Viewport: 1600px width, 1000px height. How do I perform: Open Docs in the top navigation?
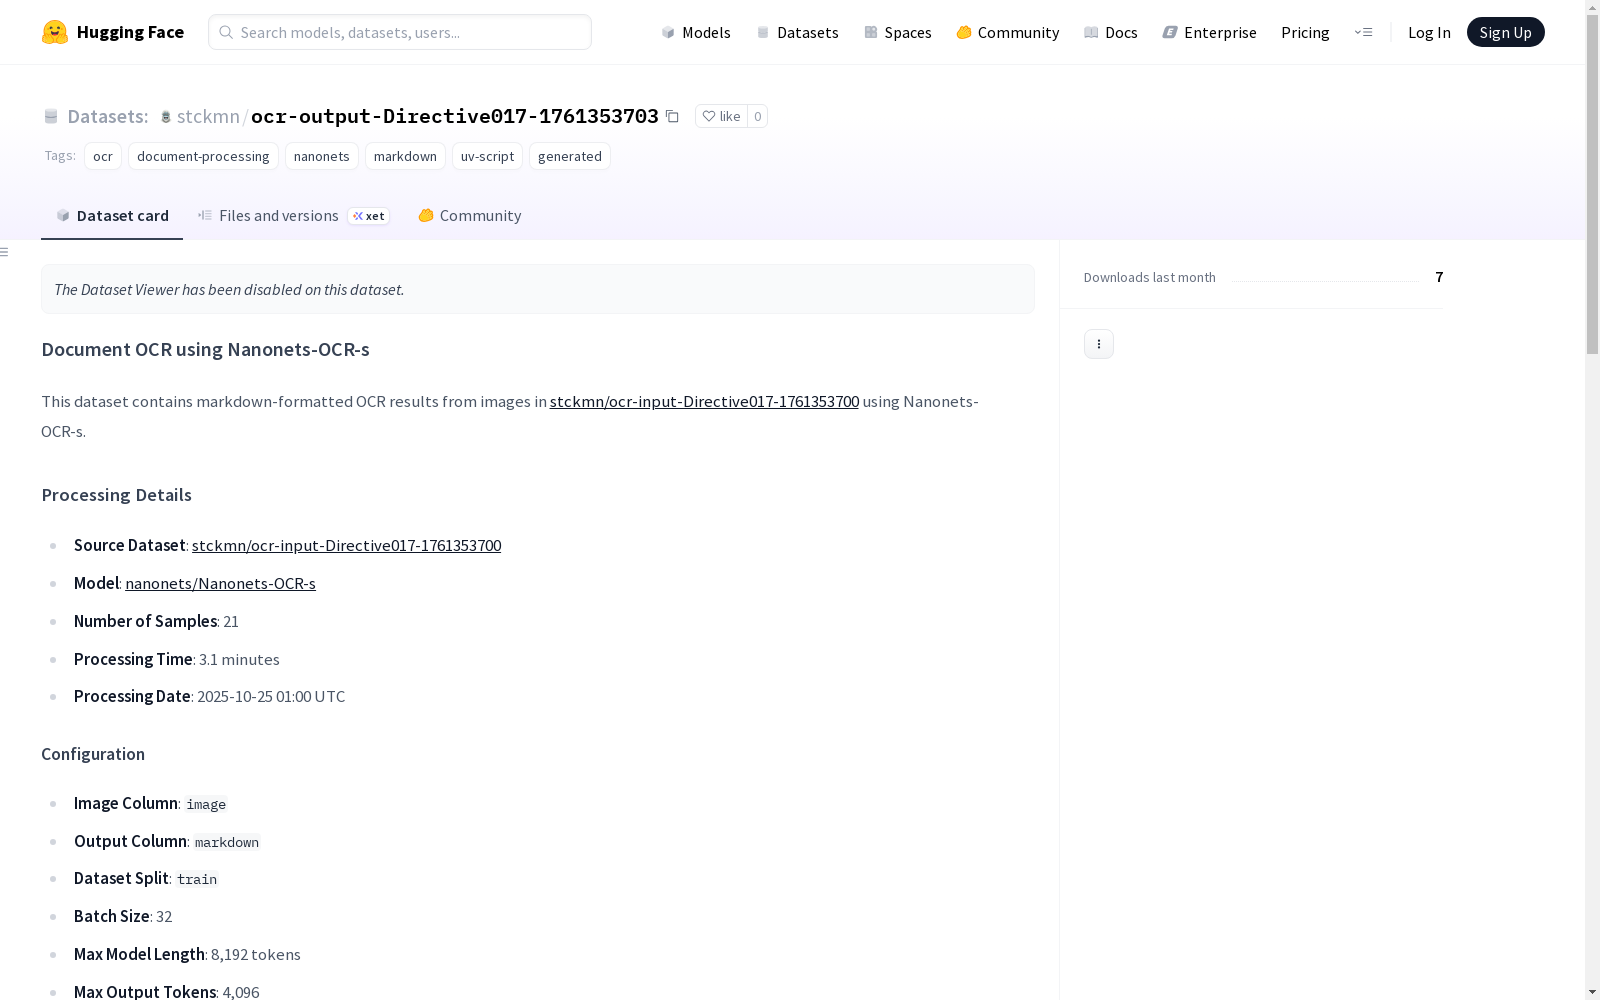click(1111, 32)
